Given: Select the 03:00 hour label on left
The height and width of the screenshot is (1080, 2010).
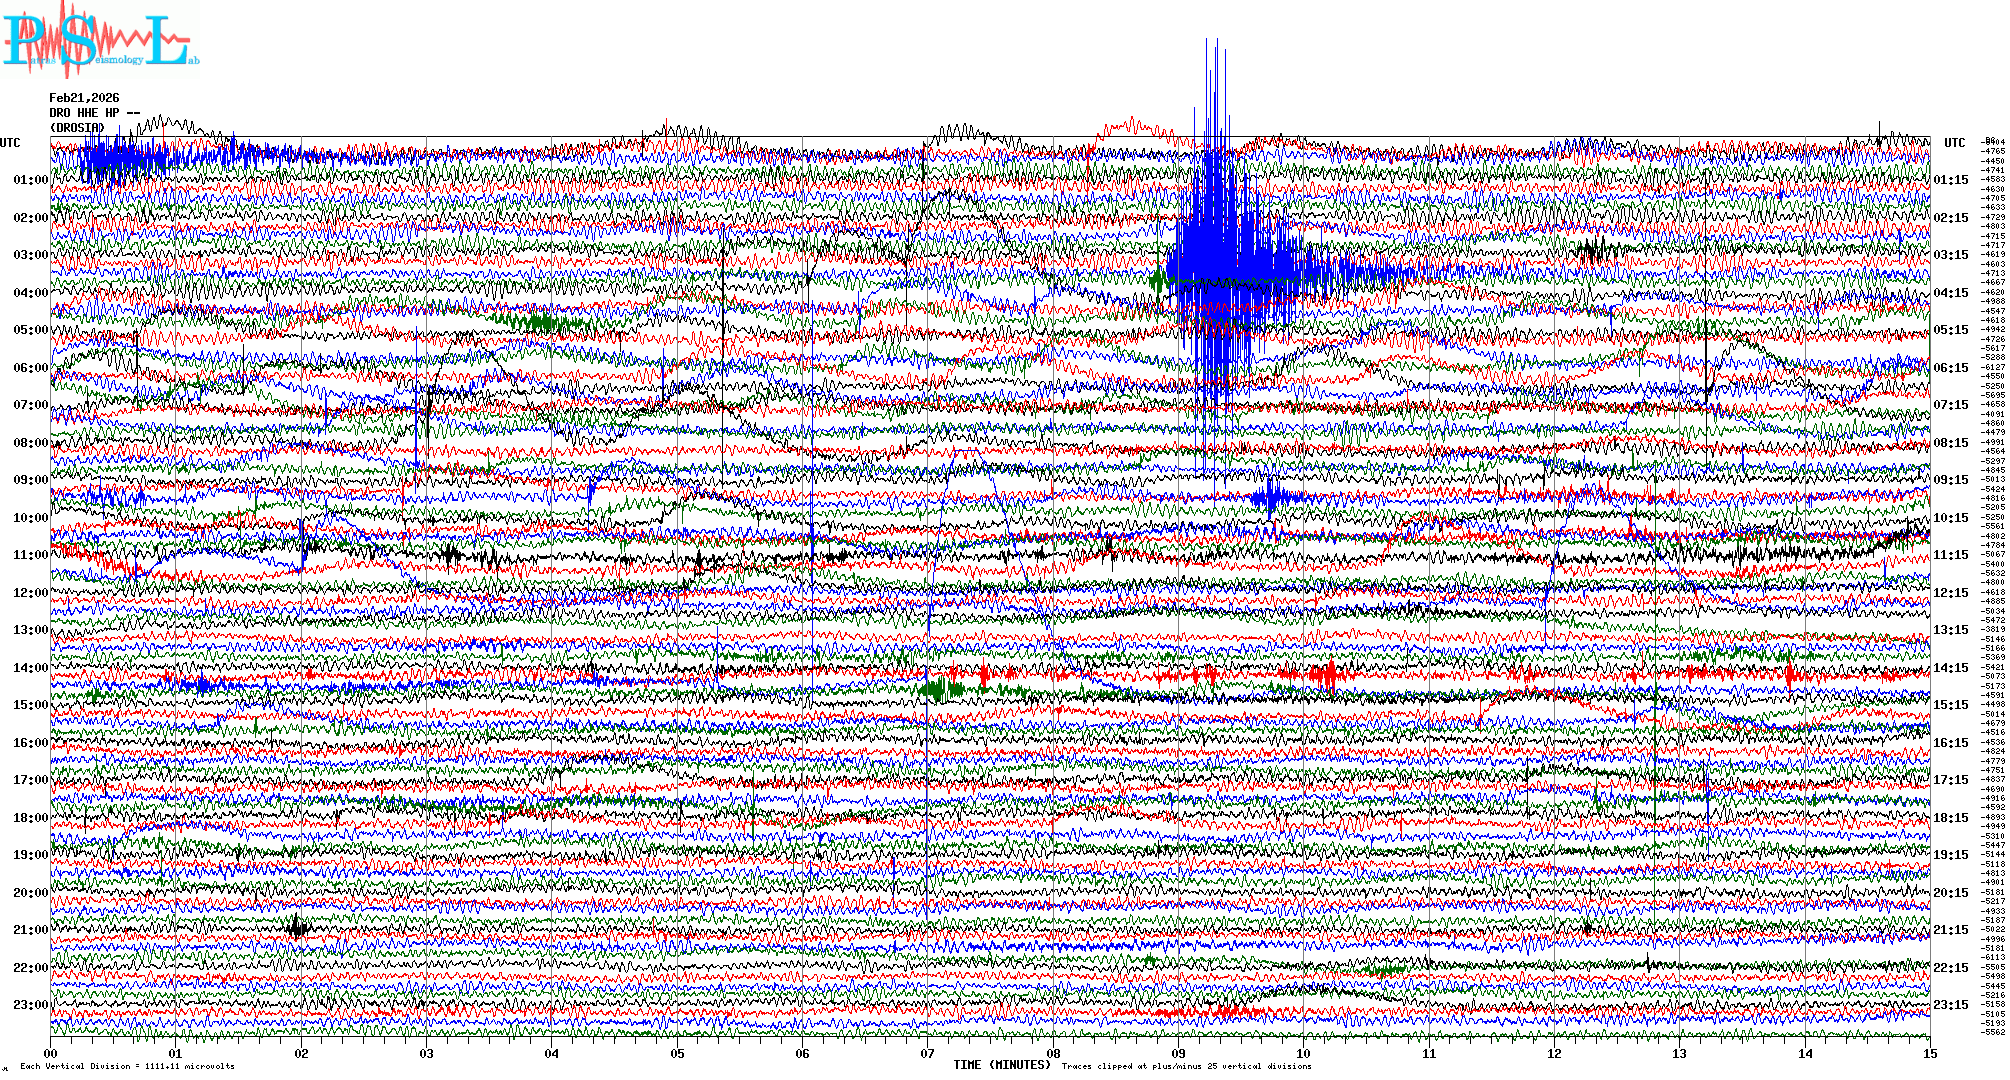Looking at the screenshot, I should (30, 255).
